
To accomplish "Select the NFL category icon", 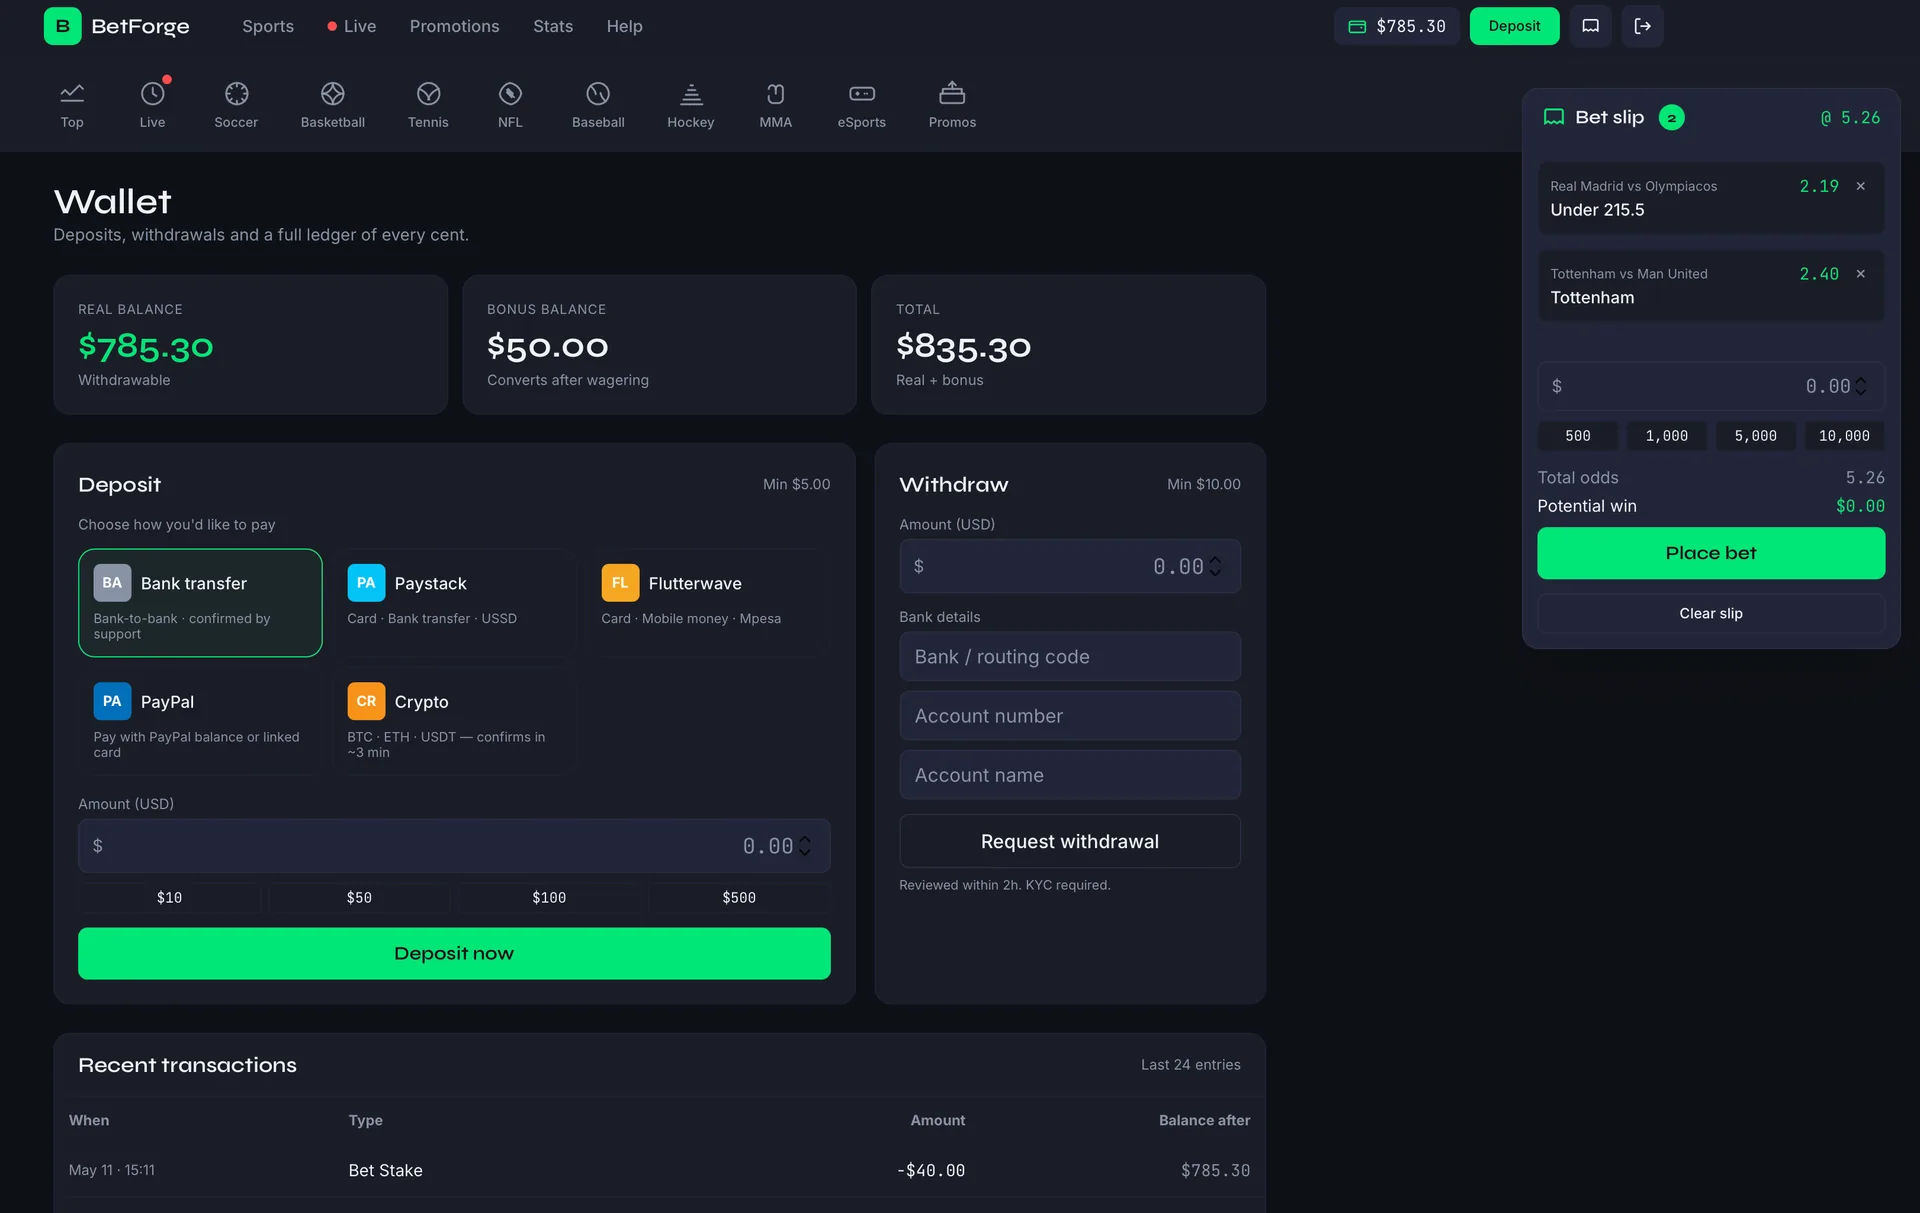I will coord(510,94).
